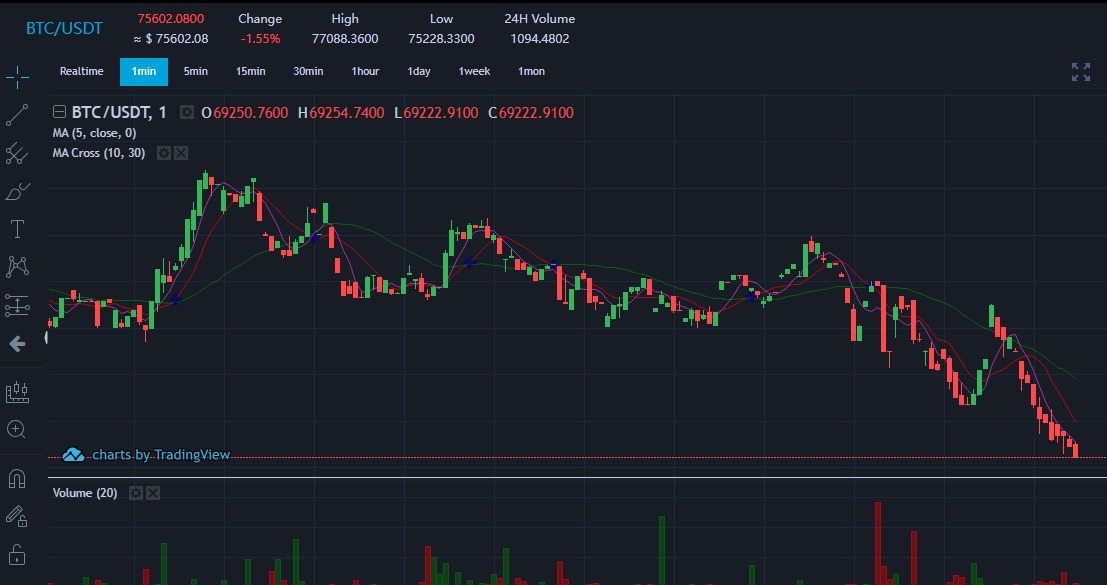Select the Realtime chart view
Viewport: 1107px width, 585px height.
point(82,71)
